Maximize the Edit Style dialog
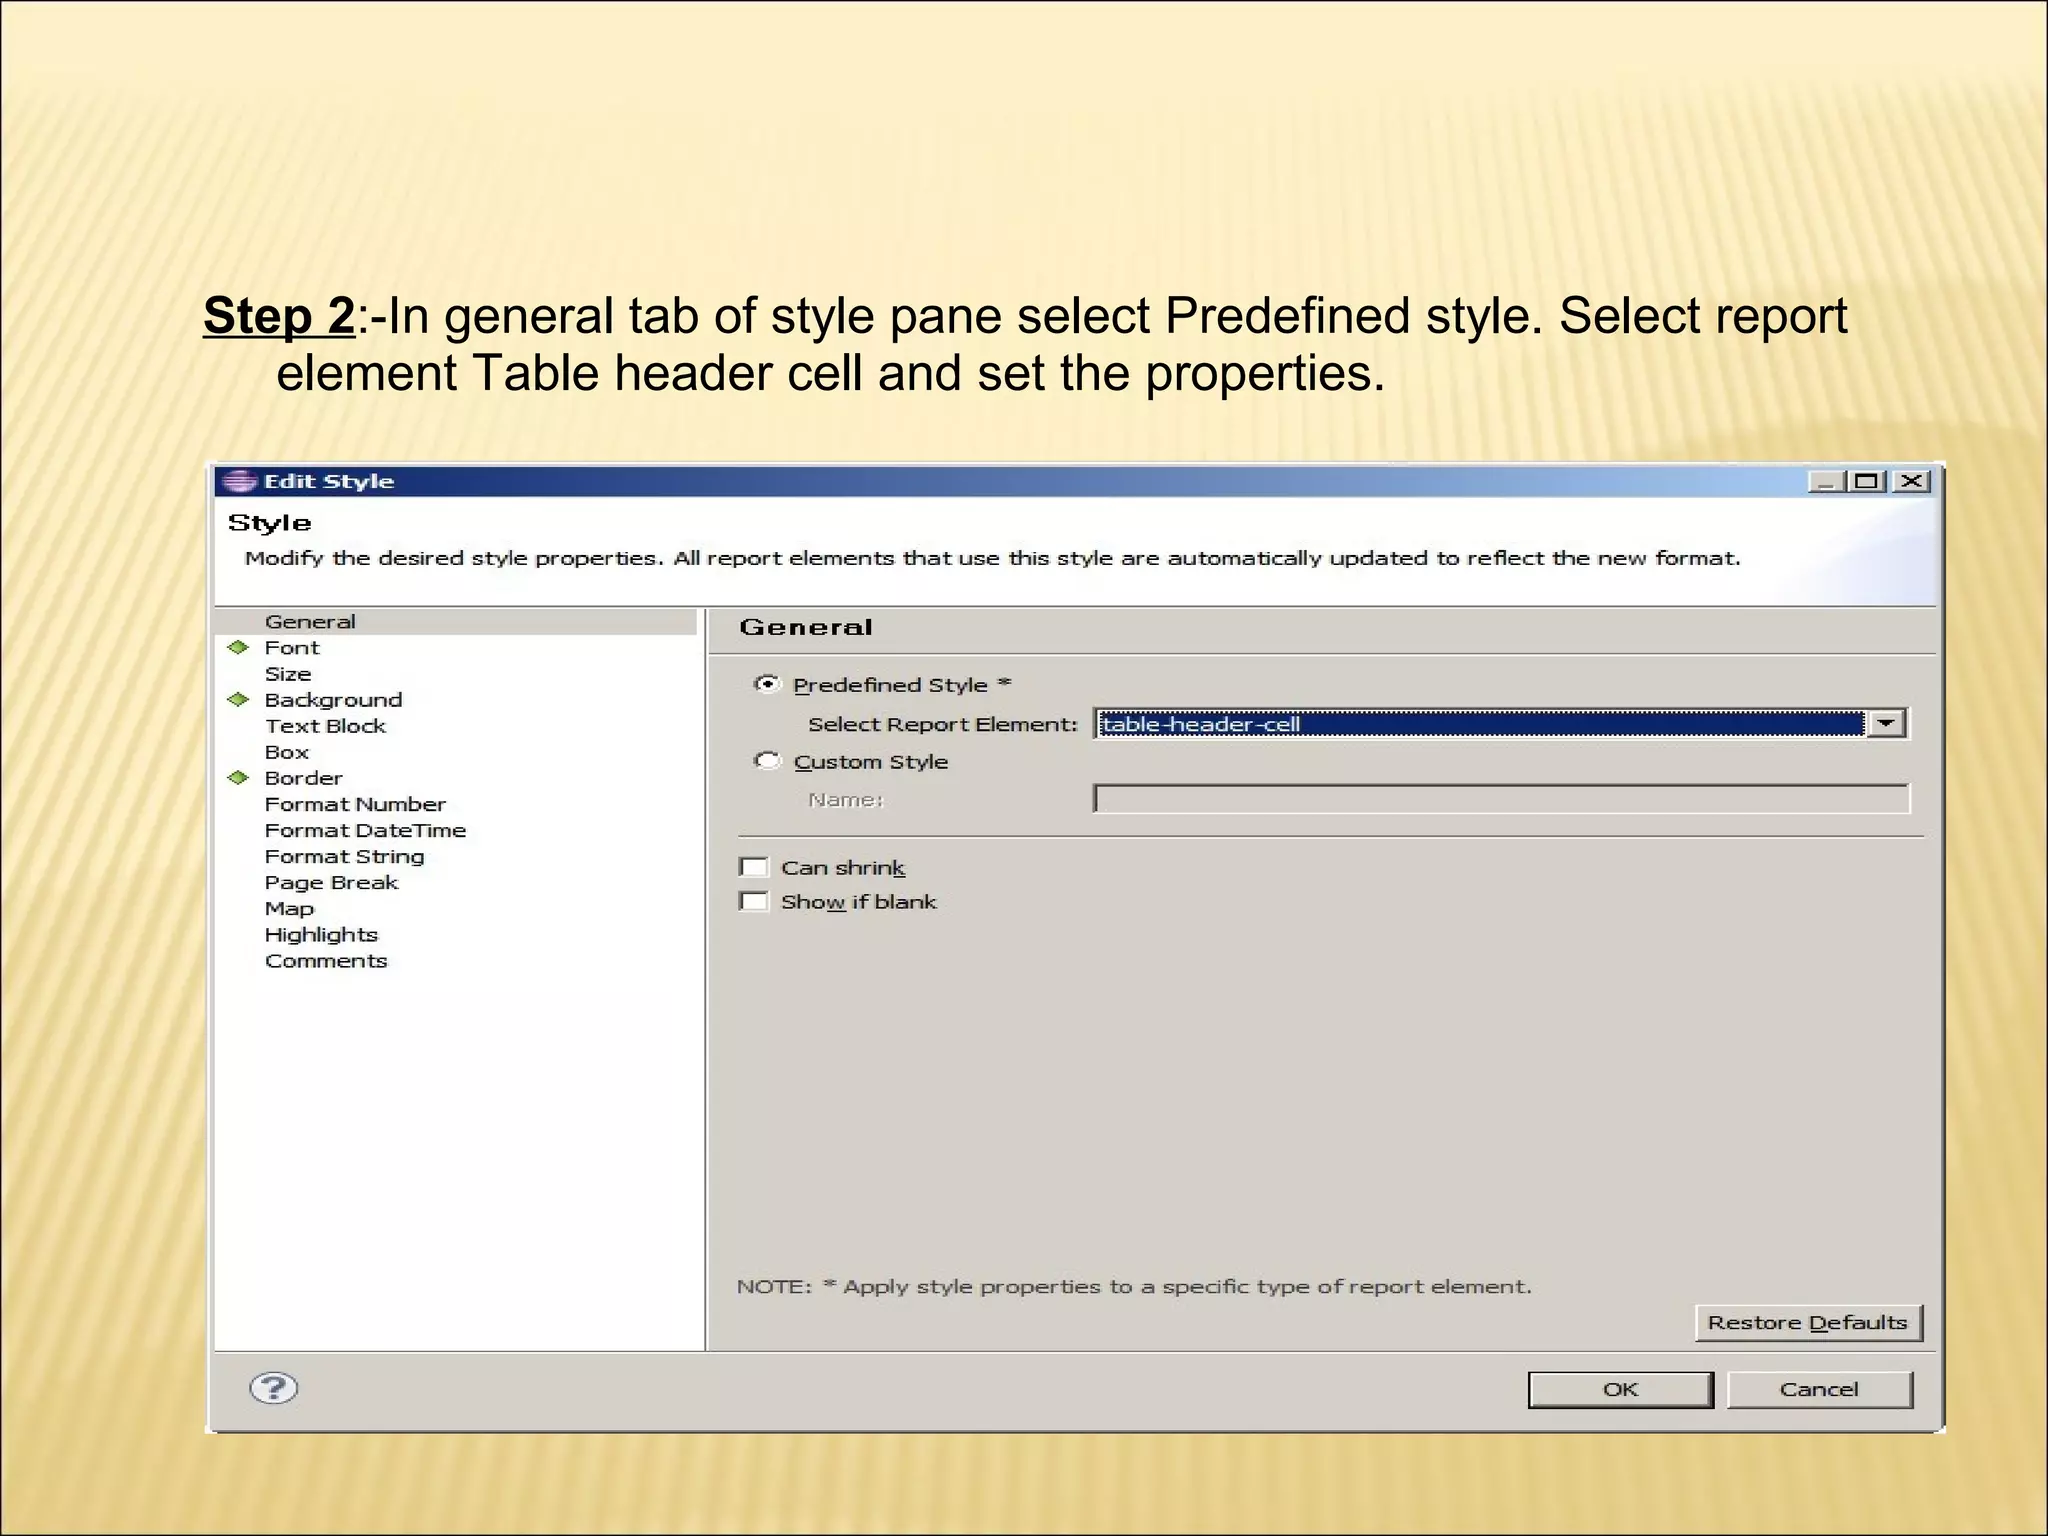 pyautogui.click(x=1866, y=481)
